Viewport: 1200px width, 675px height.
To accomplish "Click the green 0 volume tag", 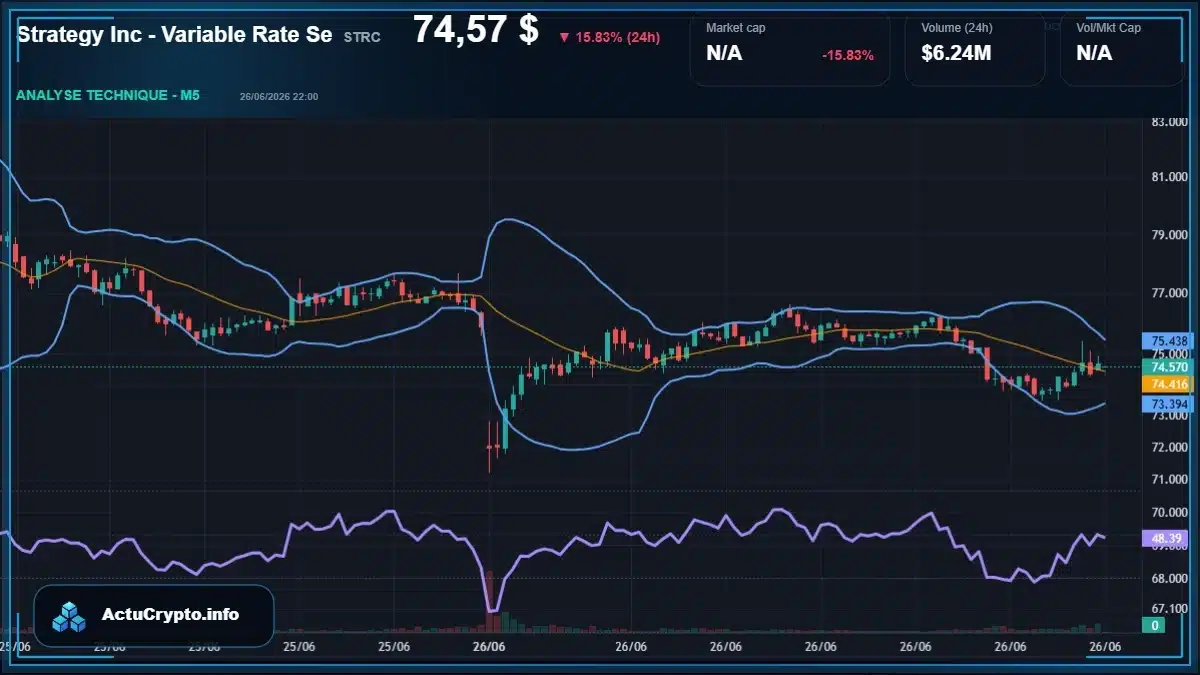I will [x=1154, y=626].
